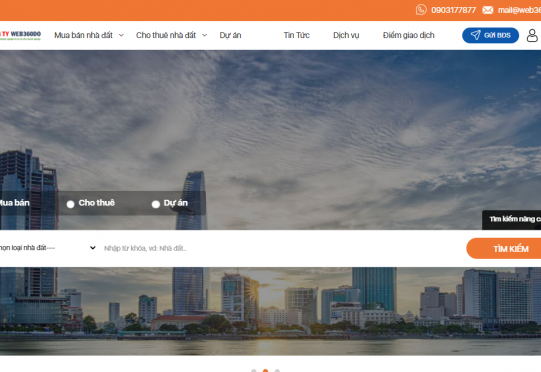Select the Dự án radio button

tap(156, 204)
